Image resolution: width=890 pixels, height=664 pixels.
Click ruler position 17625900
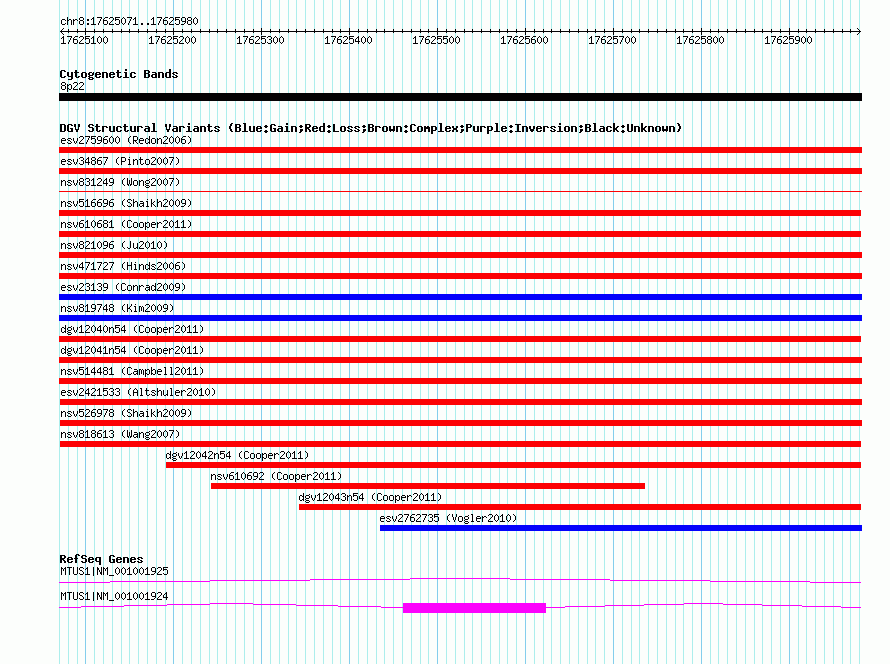coord(788,40)
